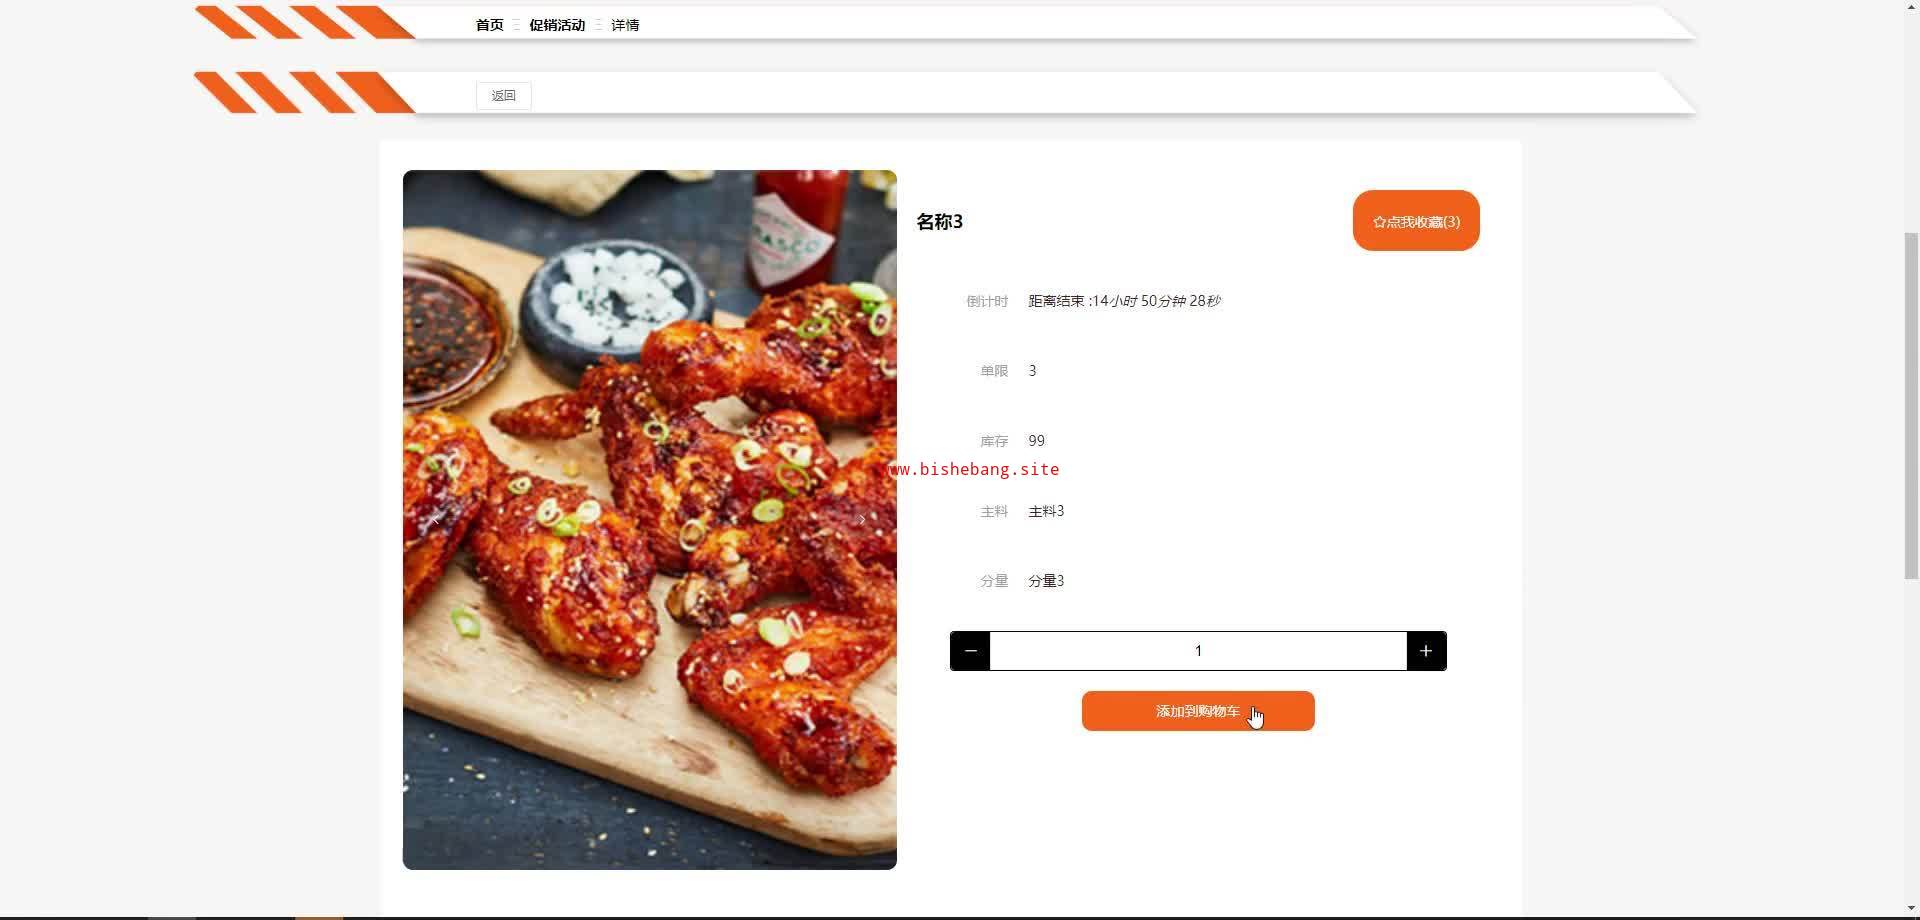Open the chicken wings product photo
The image size is (1920, 920).
650,520
